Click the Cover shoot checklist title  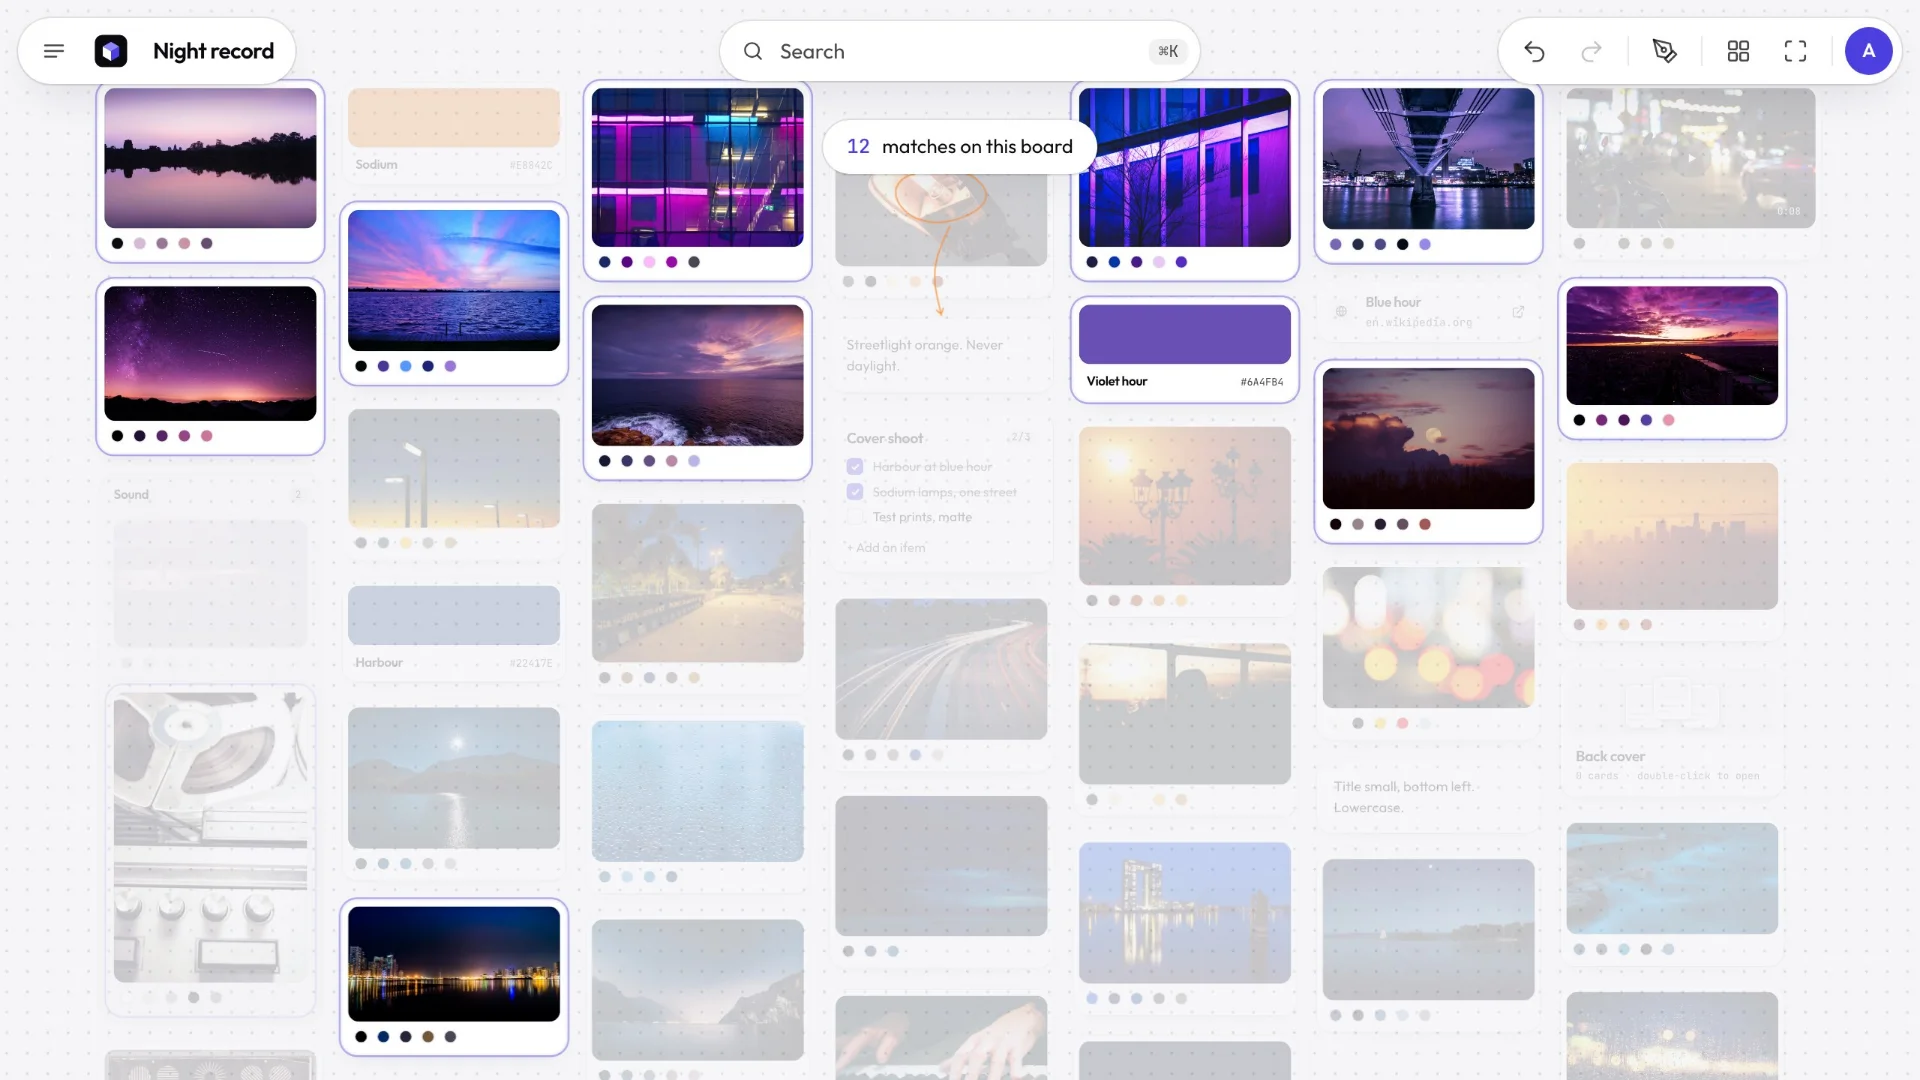click(x=885, y=438)
